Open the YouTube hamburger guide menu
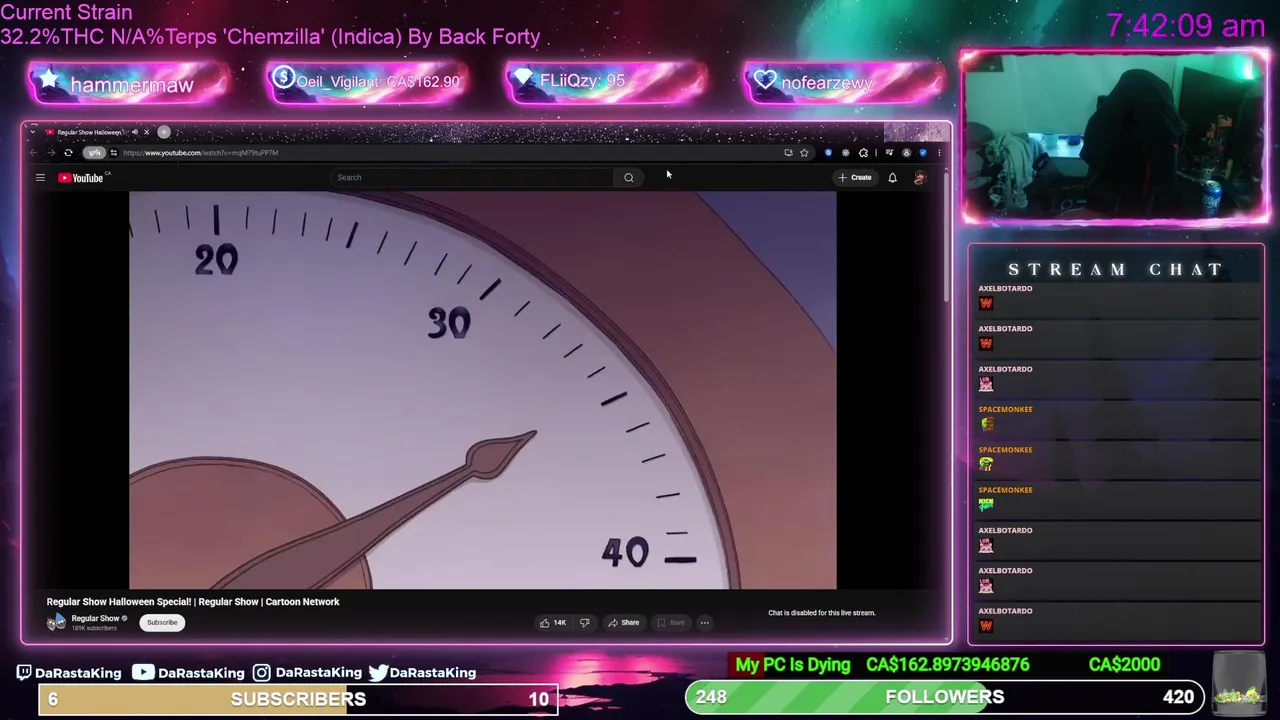The width and height of the screenshot is (1280, 720). tap(40, 178)
